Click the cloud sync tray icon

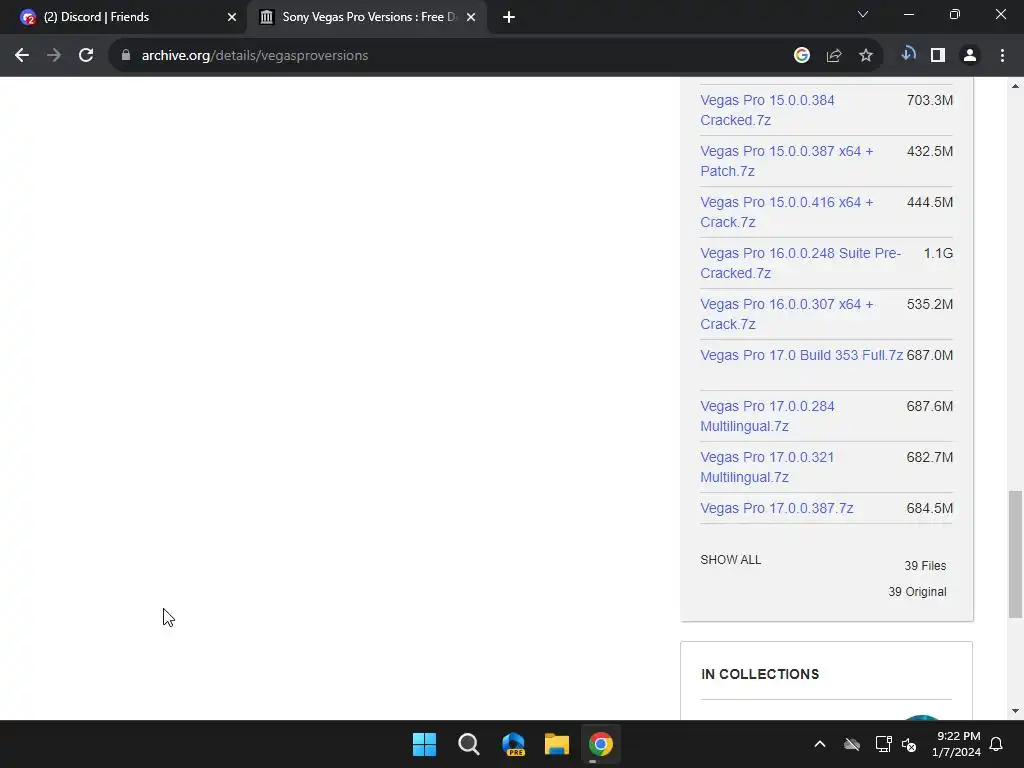tap(852, 744)
